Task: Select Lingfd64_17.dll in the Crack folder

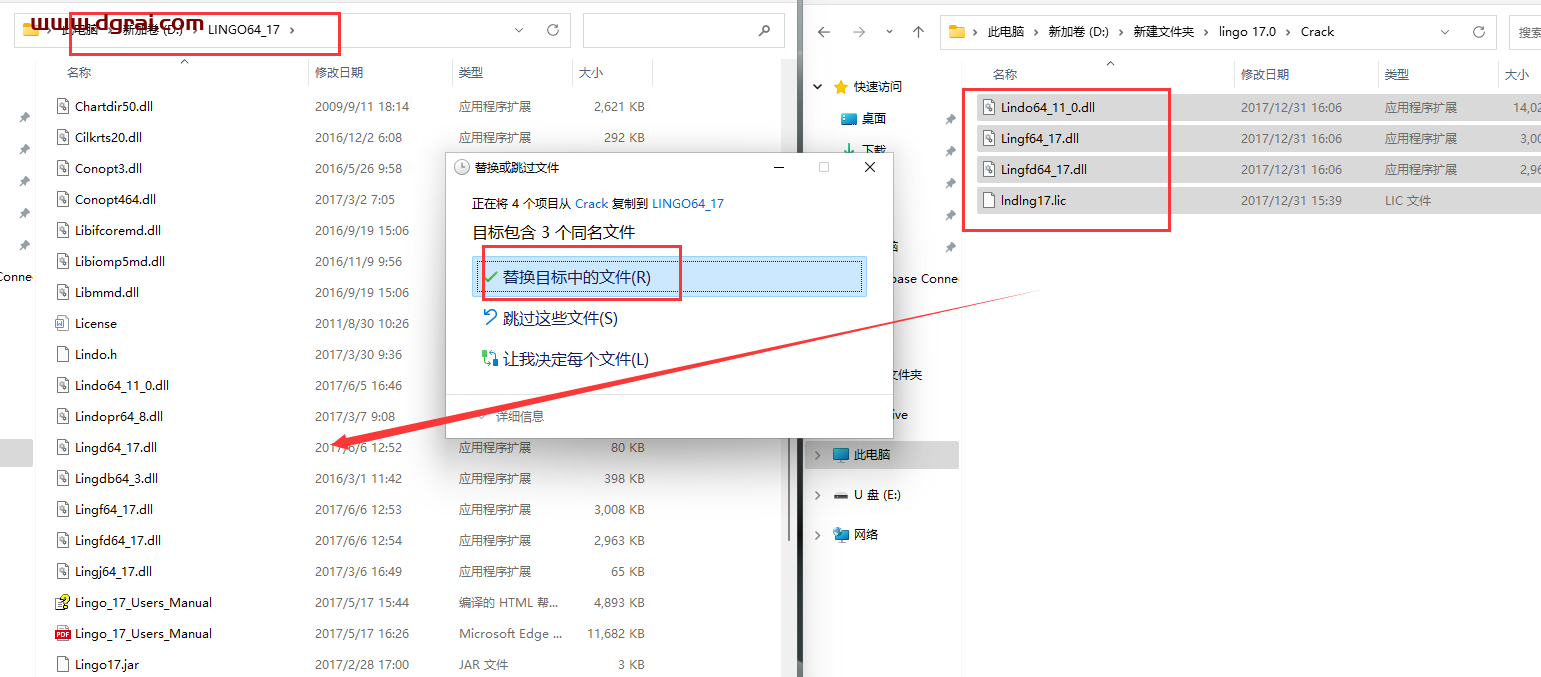Action: [1043, 169]
